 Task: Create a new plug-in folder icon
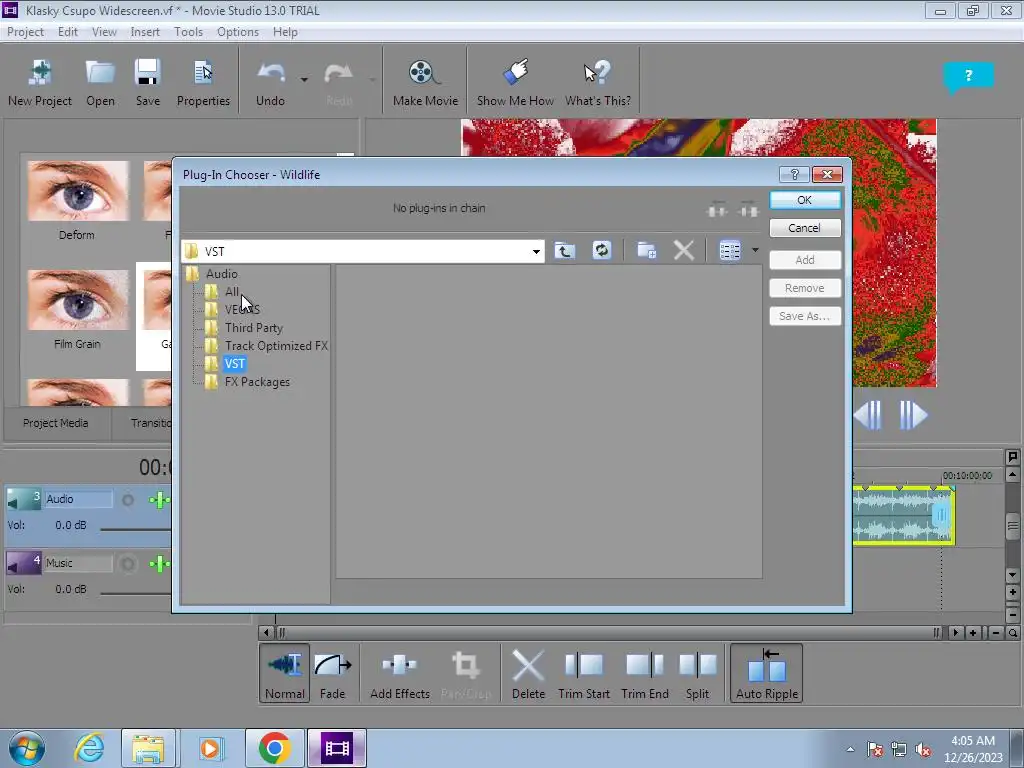click(x=647, y=251)
